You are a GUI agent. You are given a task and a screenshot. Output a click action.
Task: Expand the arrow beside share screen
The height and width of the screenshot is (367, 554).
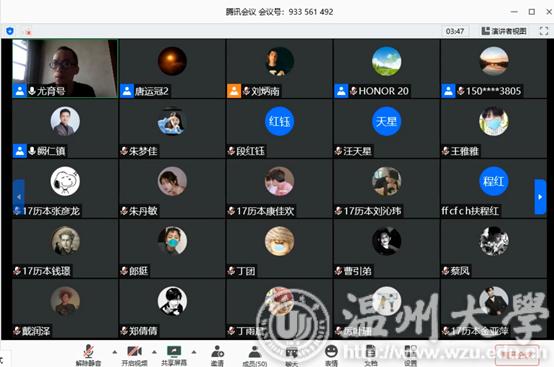[194, 352]
